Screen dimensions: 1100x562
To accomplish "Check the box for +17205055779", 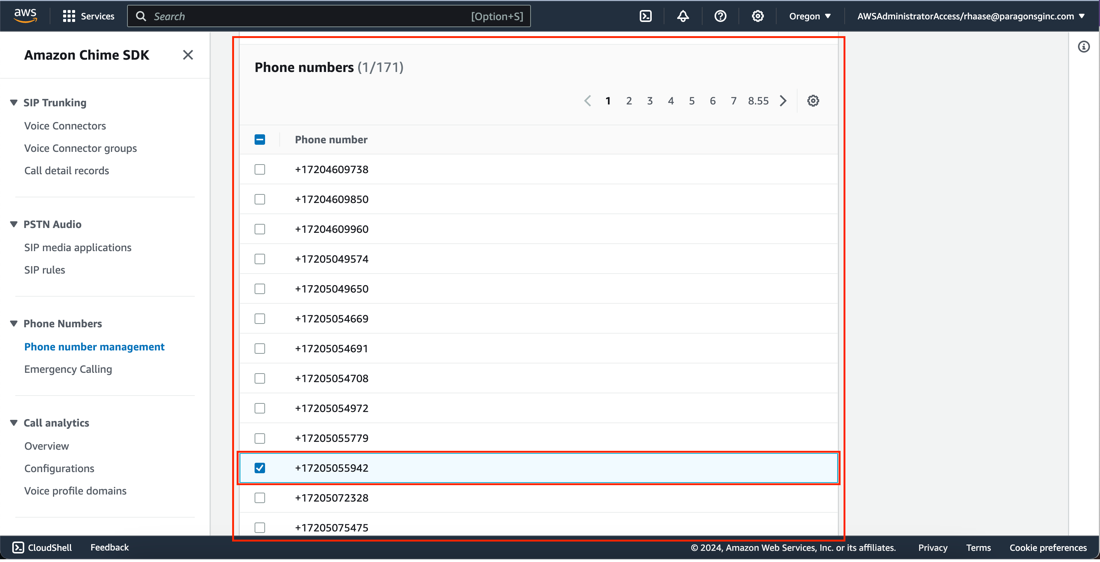I will (260, 439).
